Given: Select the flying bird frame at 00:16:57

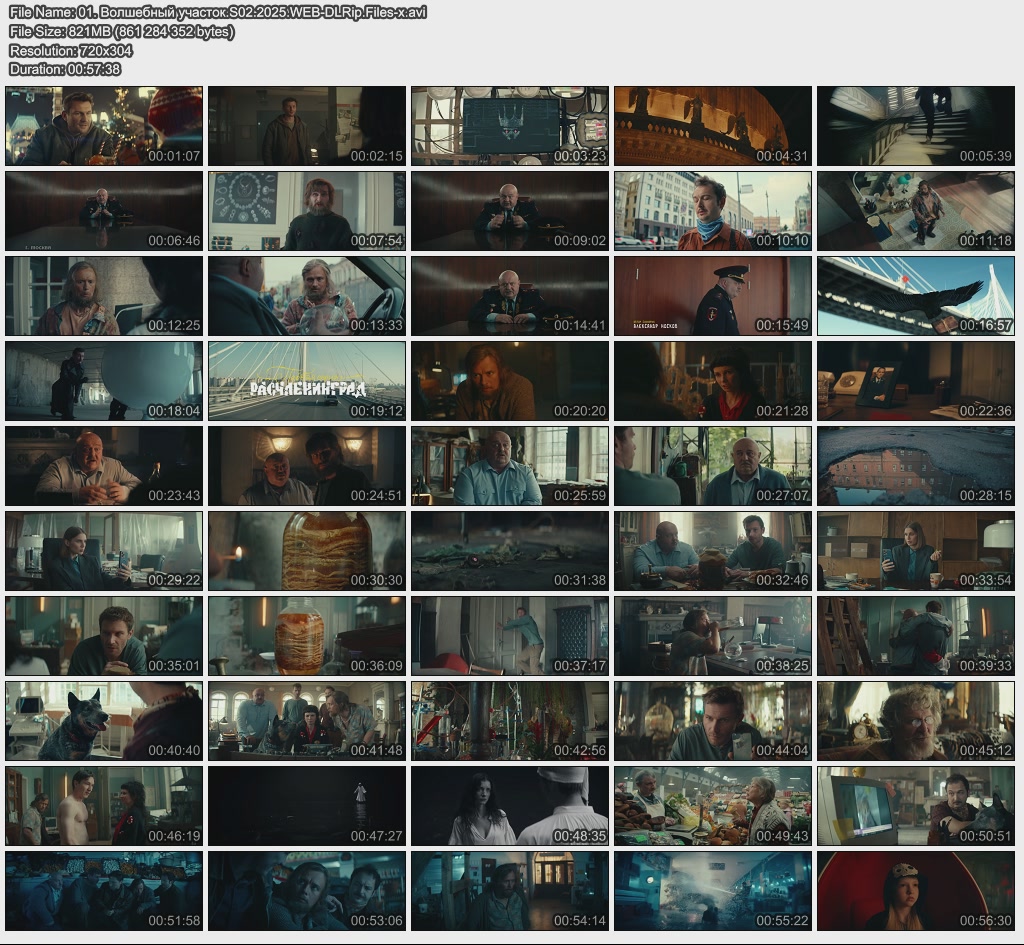Looking at the screenshot, I should 915,296.
